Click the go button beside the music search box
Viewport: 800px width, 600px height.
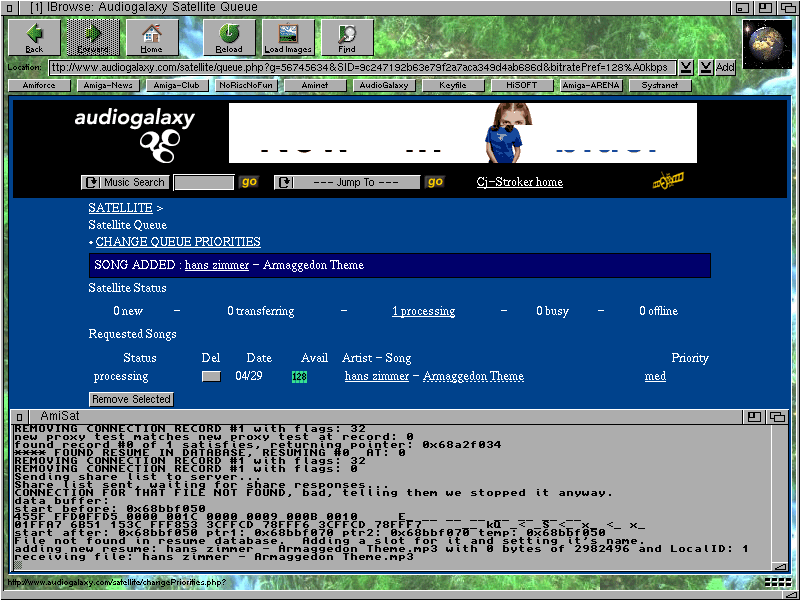[x=249, y=182]
